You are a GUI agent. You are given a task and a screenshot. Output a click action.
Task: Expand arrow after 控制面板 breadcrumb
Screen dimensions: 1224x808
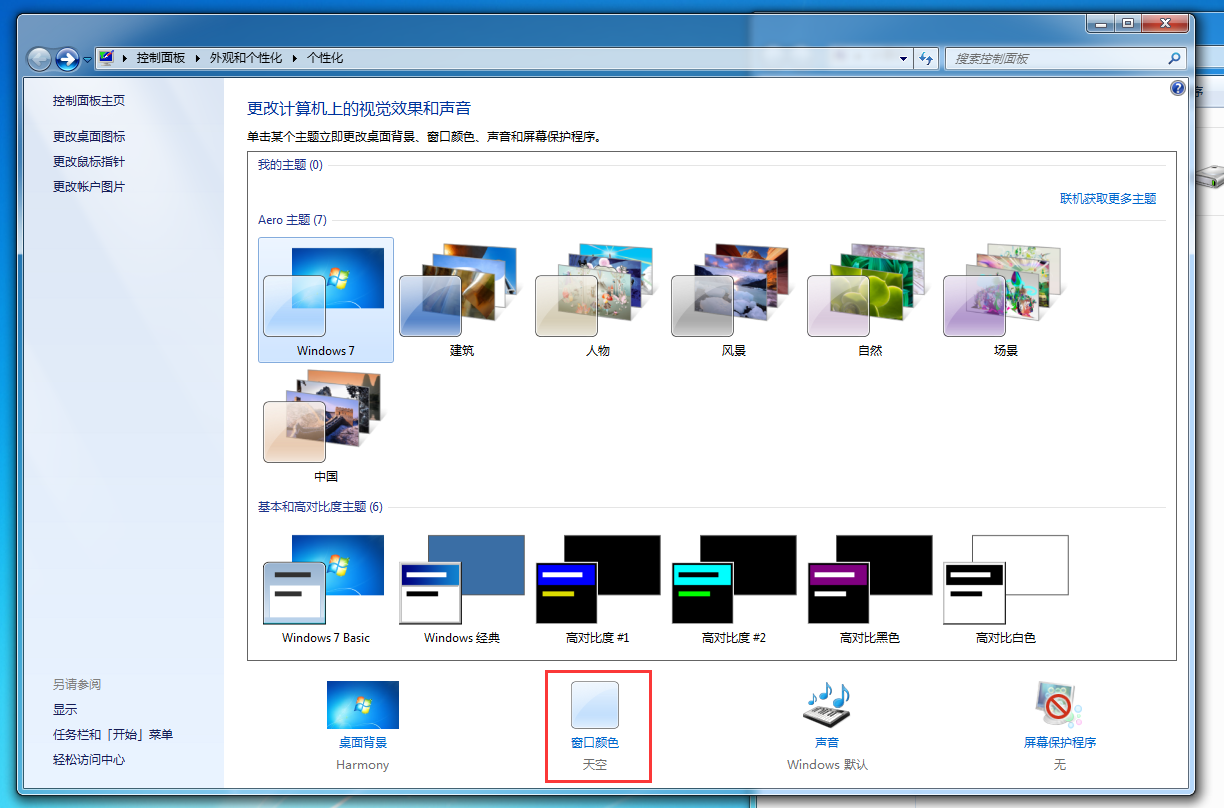pyautogui.click(x=197, y=58)
